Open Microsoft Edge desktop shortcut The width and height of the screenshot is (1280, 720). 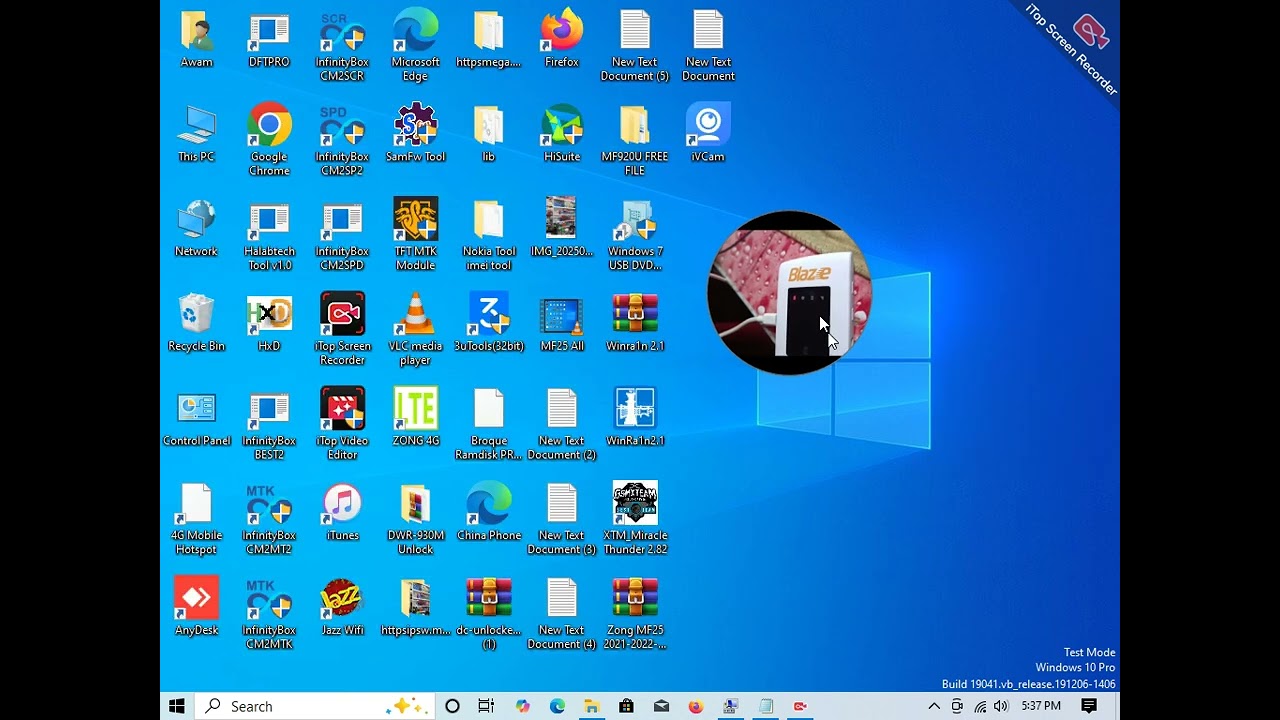pos(415,47)
